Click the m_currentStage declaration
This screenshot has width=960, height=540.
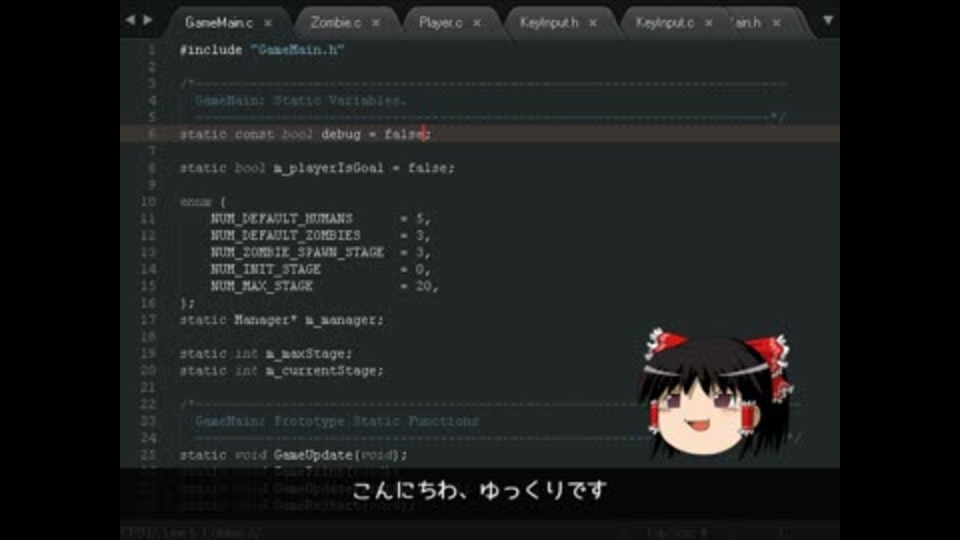click(x=282, y=371)
